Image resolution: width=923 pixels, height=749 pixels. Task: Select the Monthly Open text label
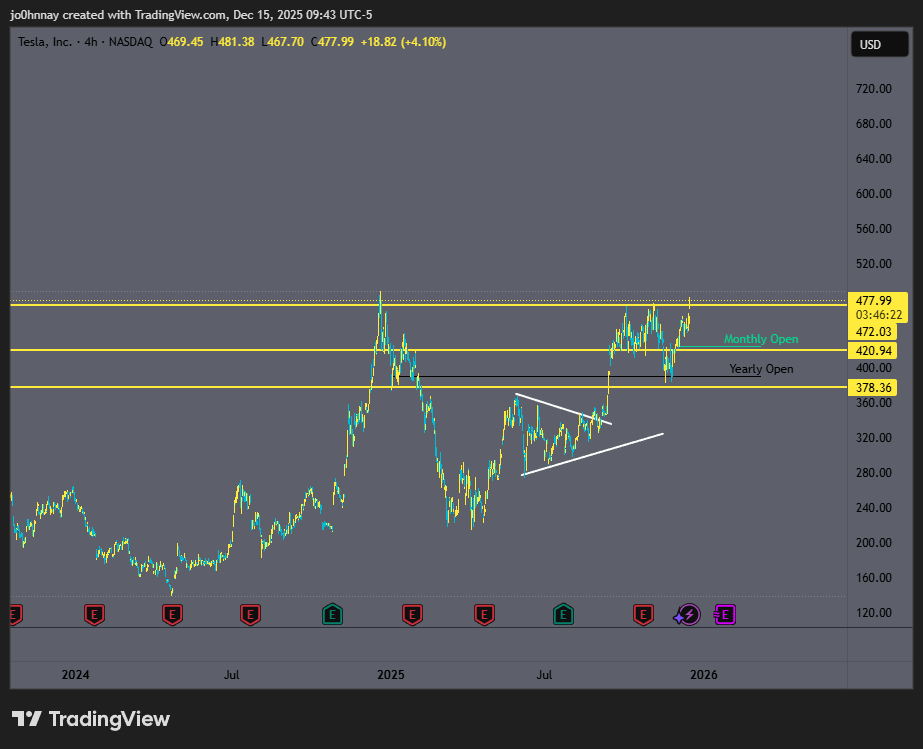click(x=761, y=339)
